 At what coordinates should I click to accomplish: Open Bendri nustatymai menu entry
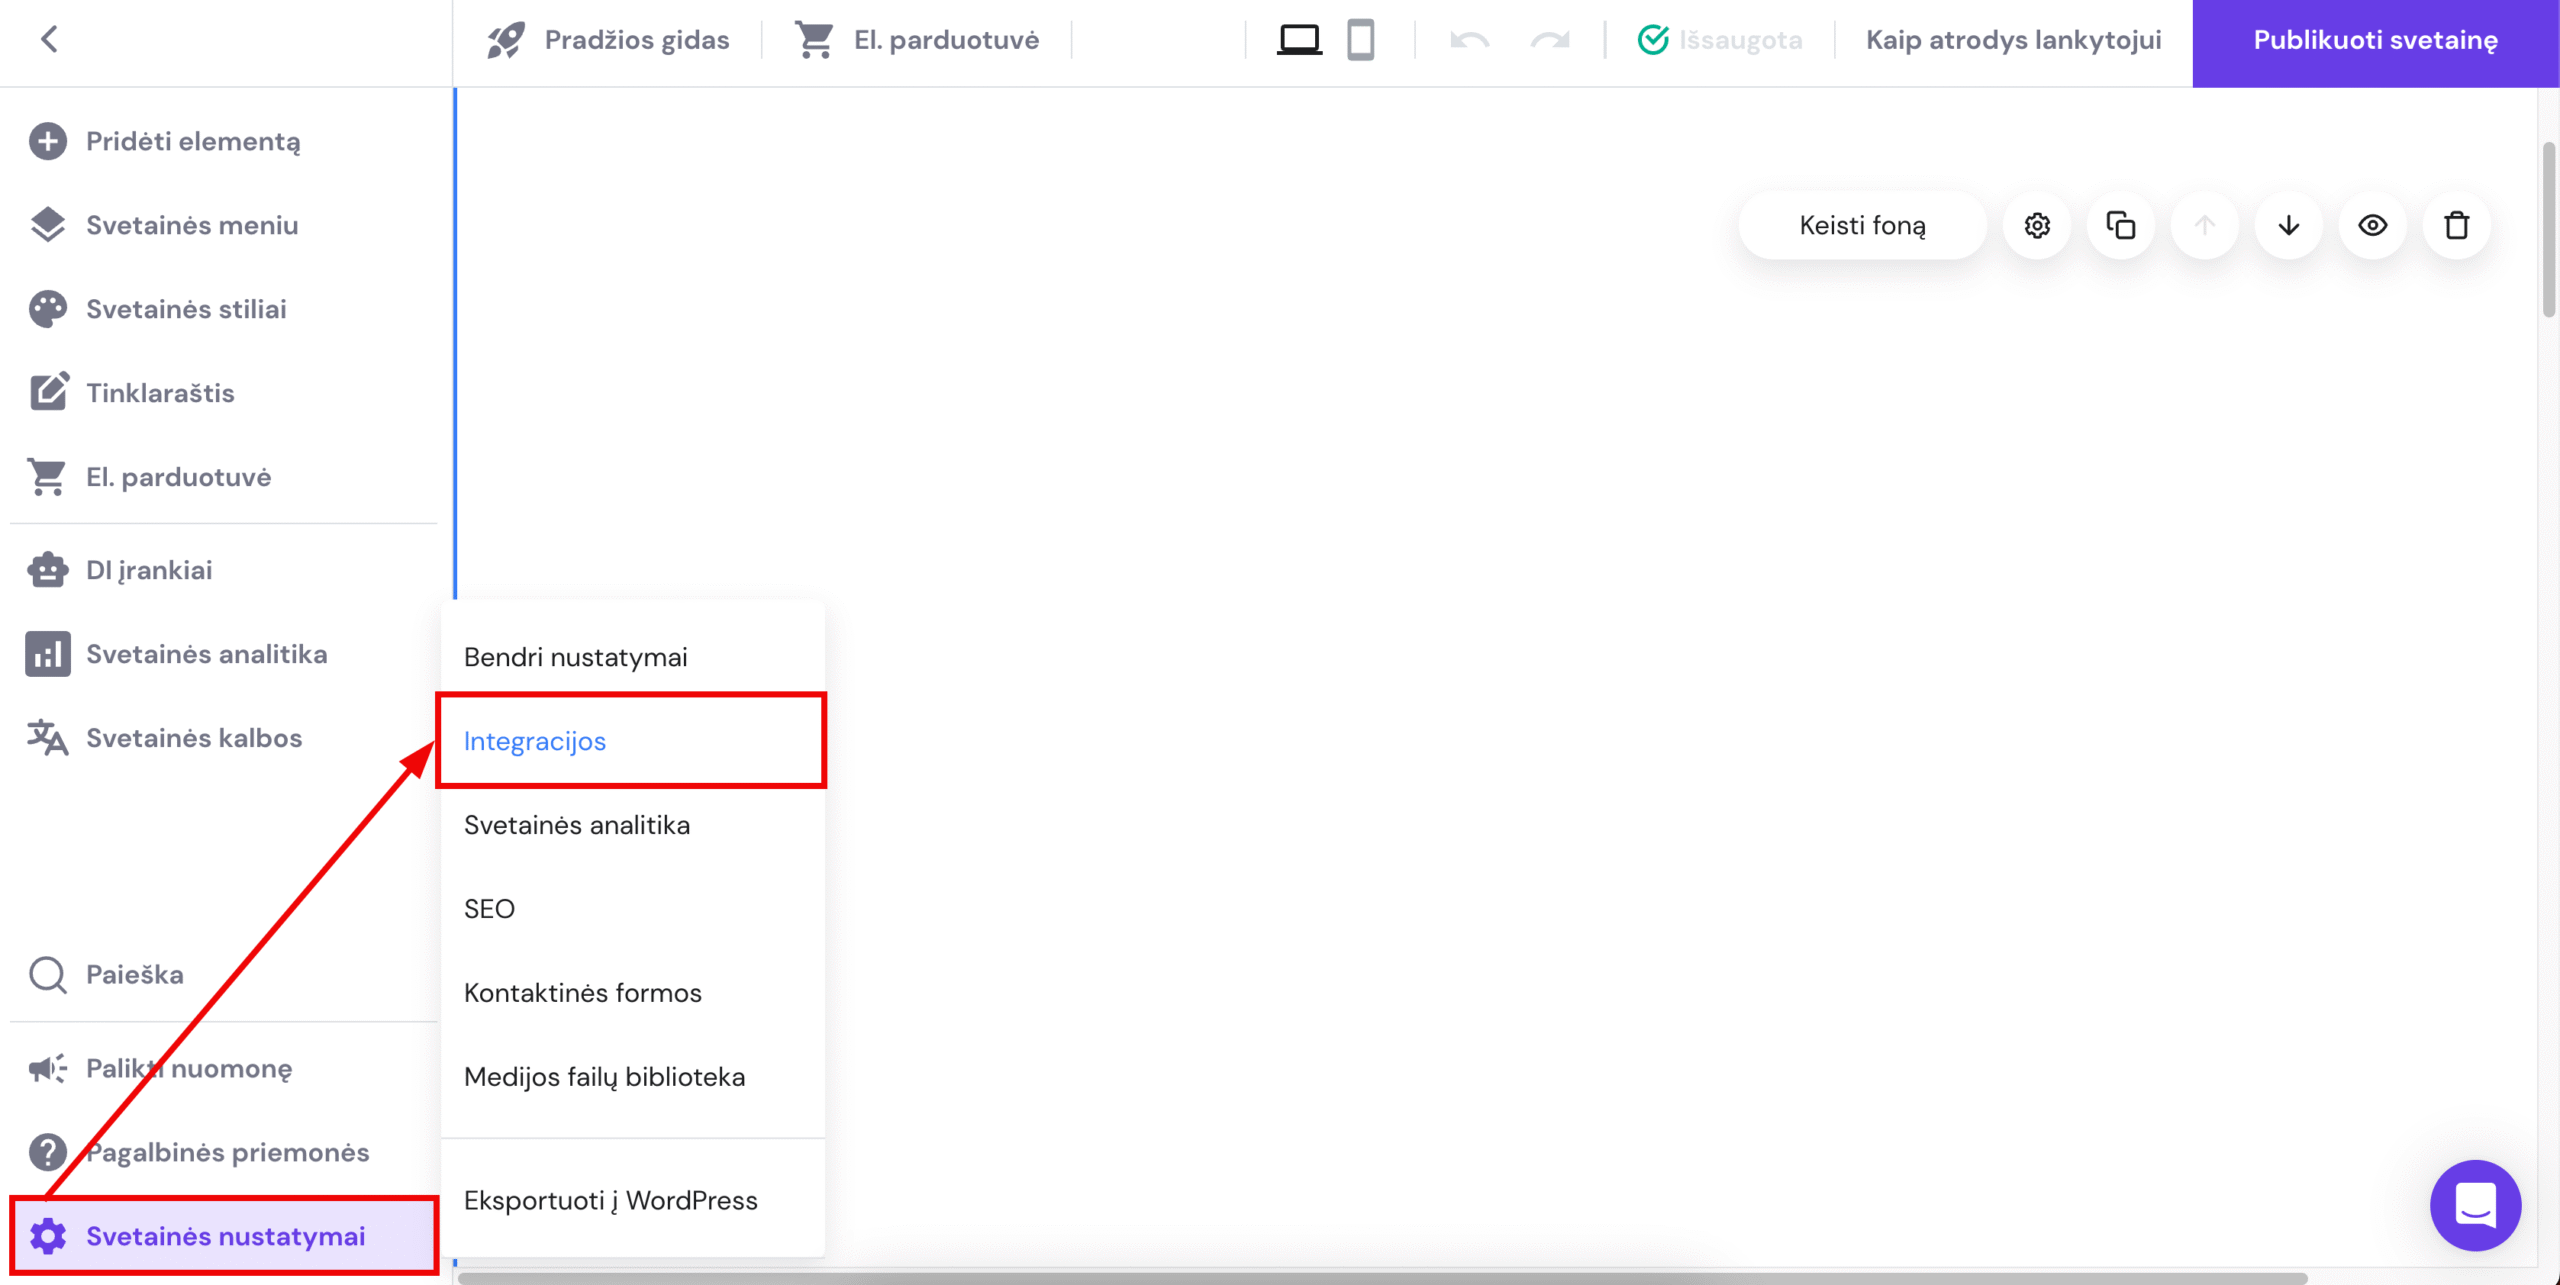(x=576, y=657)
